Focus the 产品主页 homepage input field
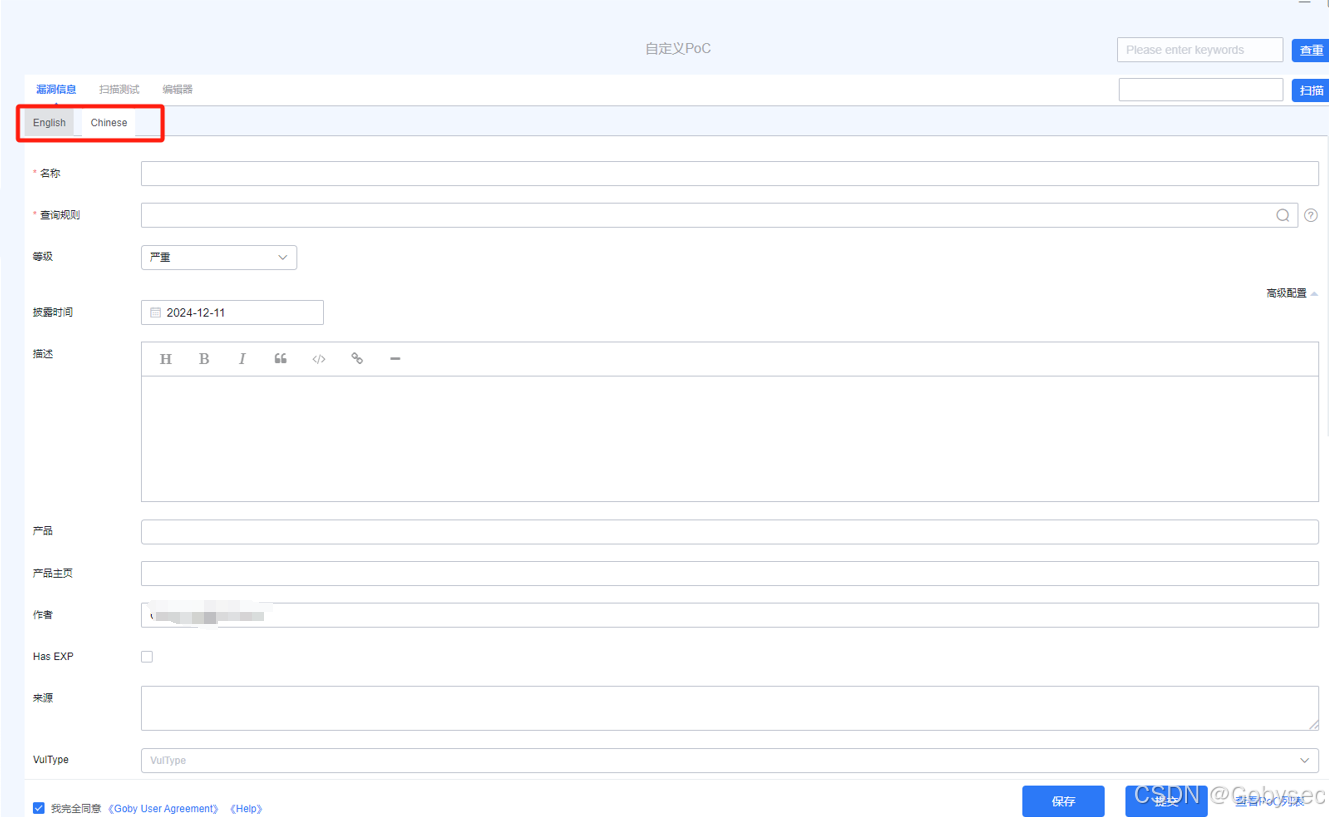This screenshot has height=817, width=1329. point(730,573)
